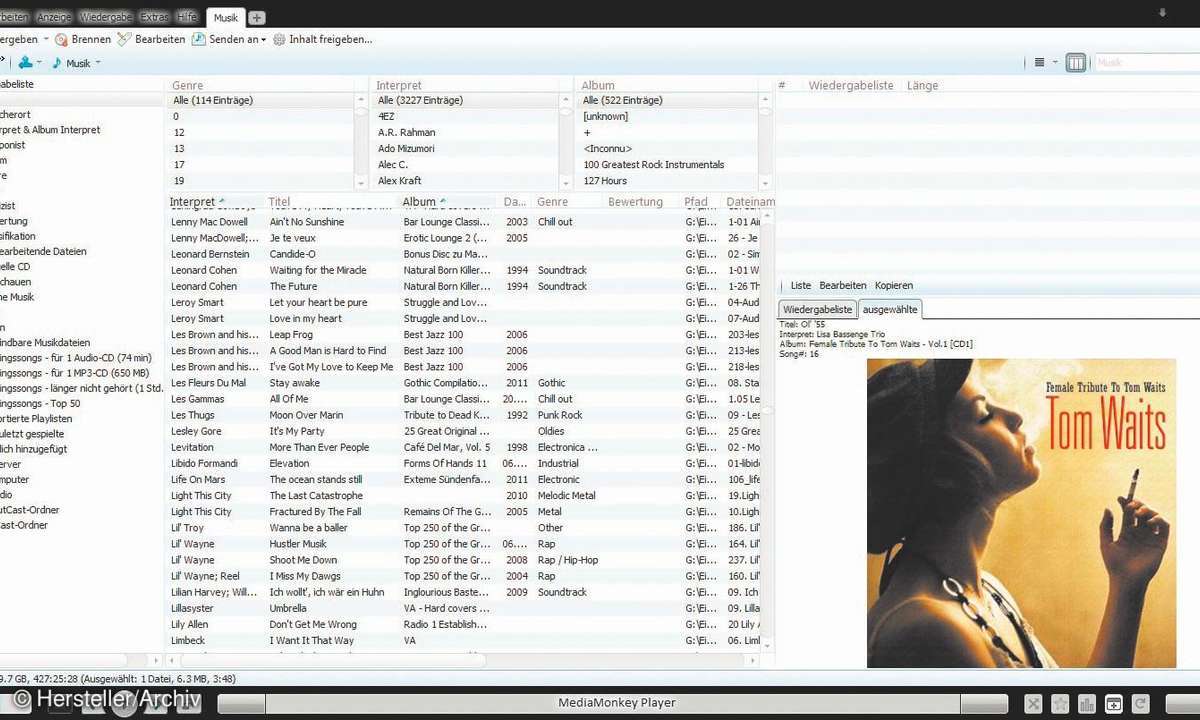Click the down arrow icon at the top right
Viewport: 1200px width, 720px height.
1163,13
